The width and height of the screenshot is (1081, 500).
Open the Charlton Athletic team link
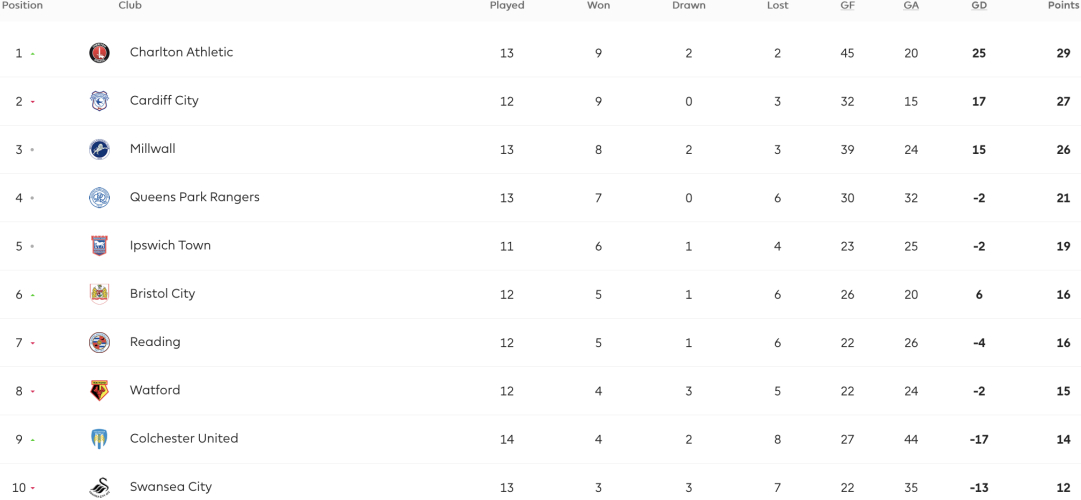point(181,52)
